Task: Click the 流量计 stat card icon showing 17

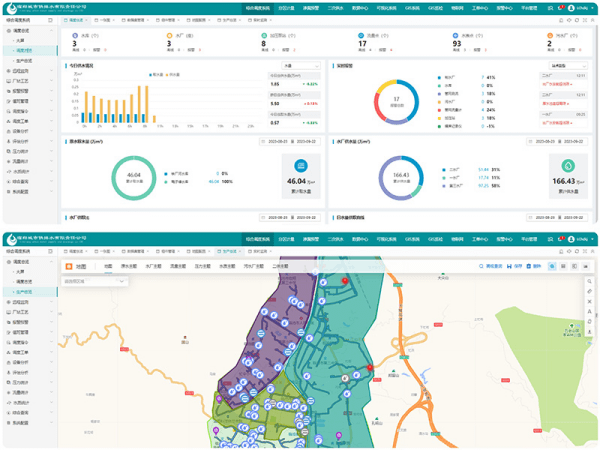Action: click(x=361, y=34)
